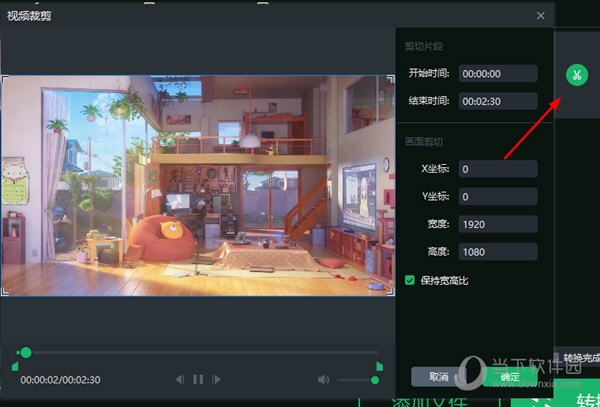Click the 结束时间 input field

[x=498, y=101]
